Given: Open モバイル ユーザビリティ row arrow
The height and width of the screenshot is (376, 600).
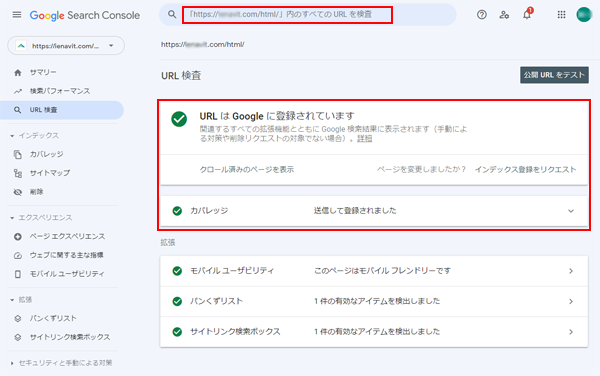Looking at the screenshot, I should pyautogui.click(x=571, y=271).
